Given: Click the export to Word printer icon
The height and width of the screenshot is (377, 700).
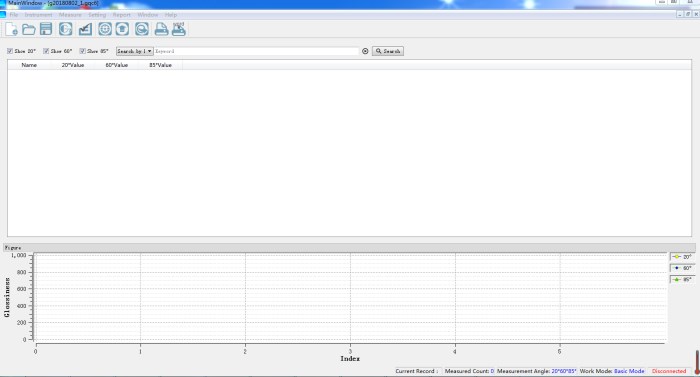Looking at the screenshot, I should pos(179,29).
